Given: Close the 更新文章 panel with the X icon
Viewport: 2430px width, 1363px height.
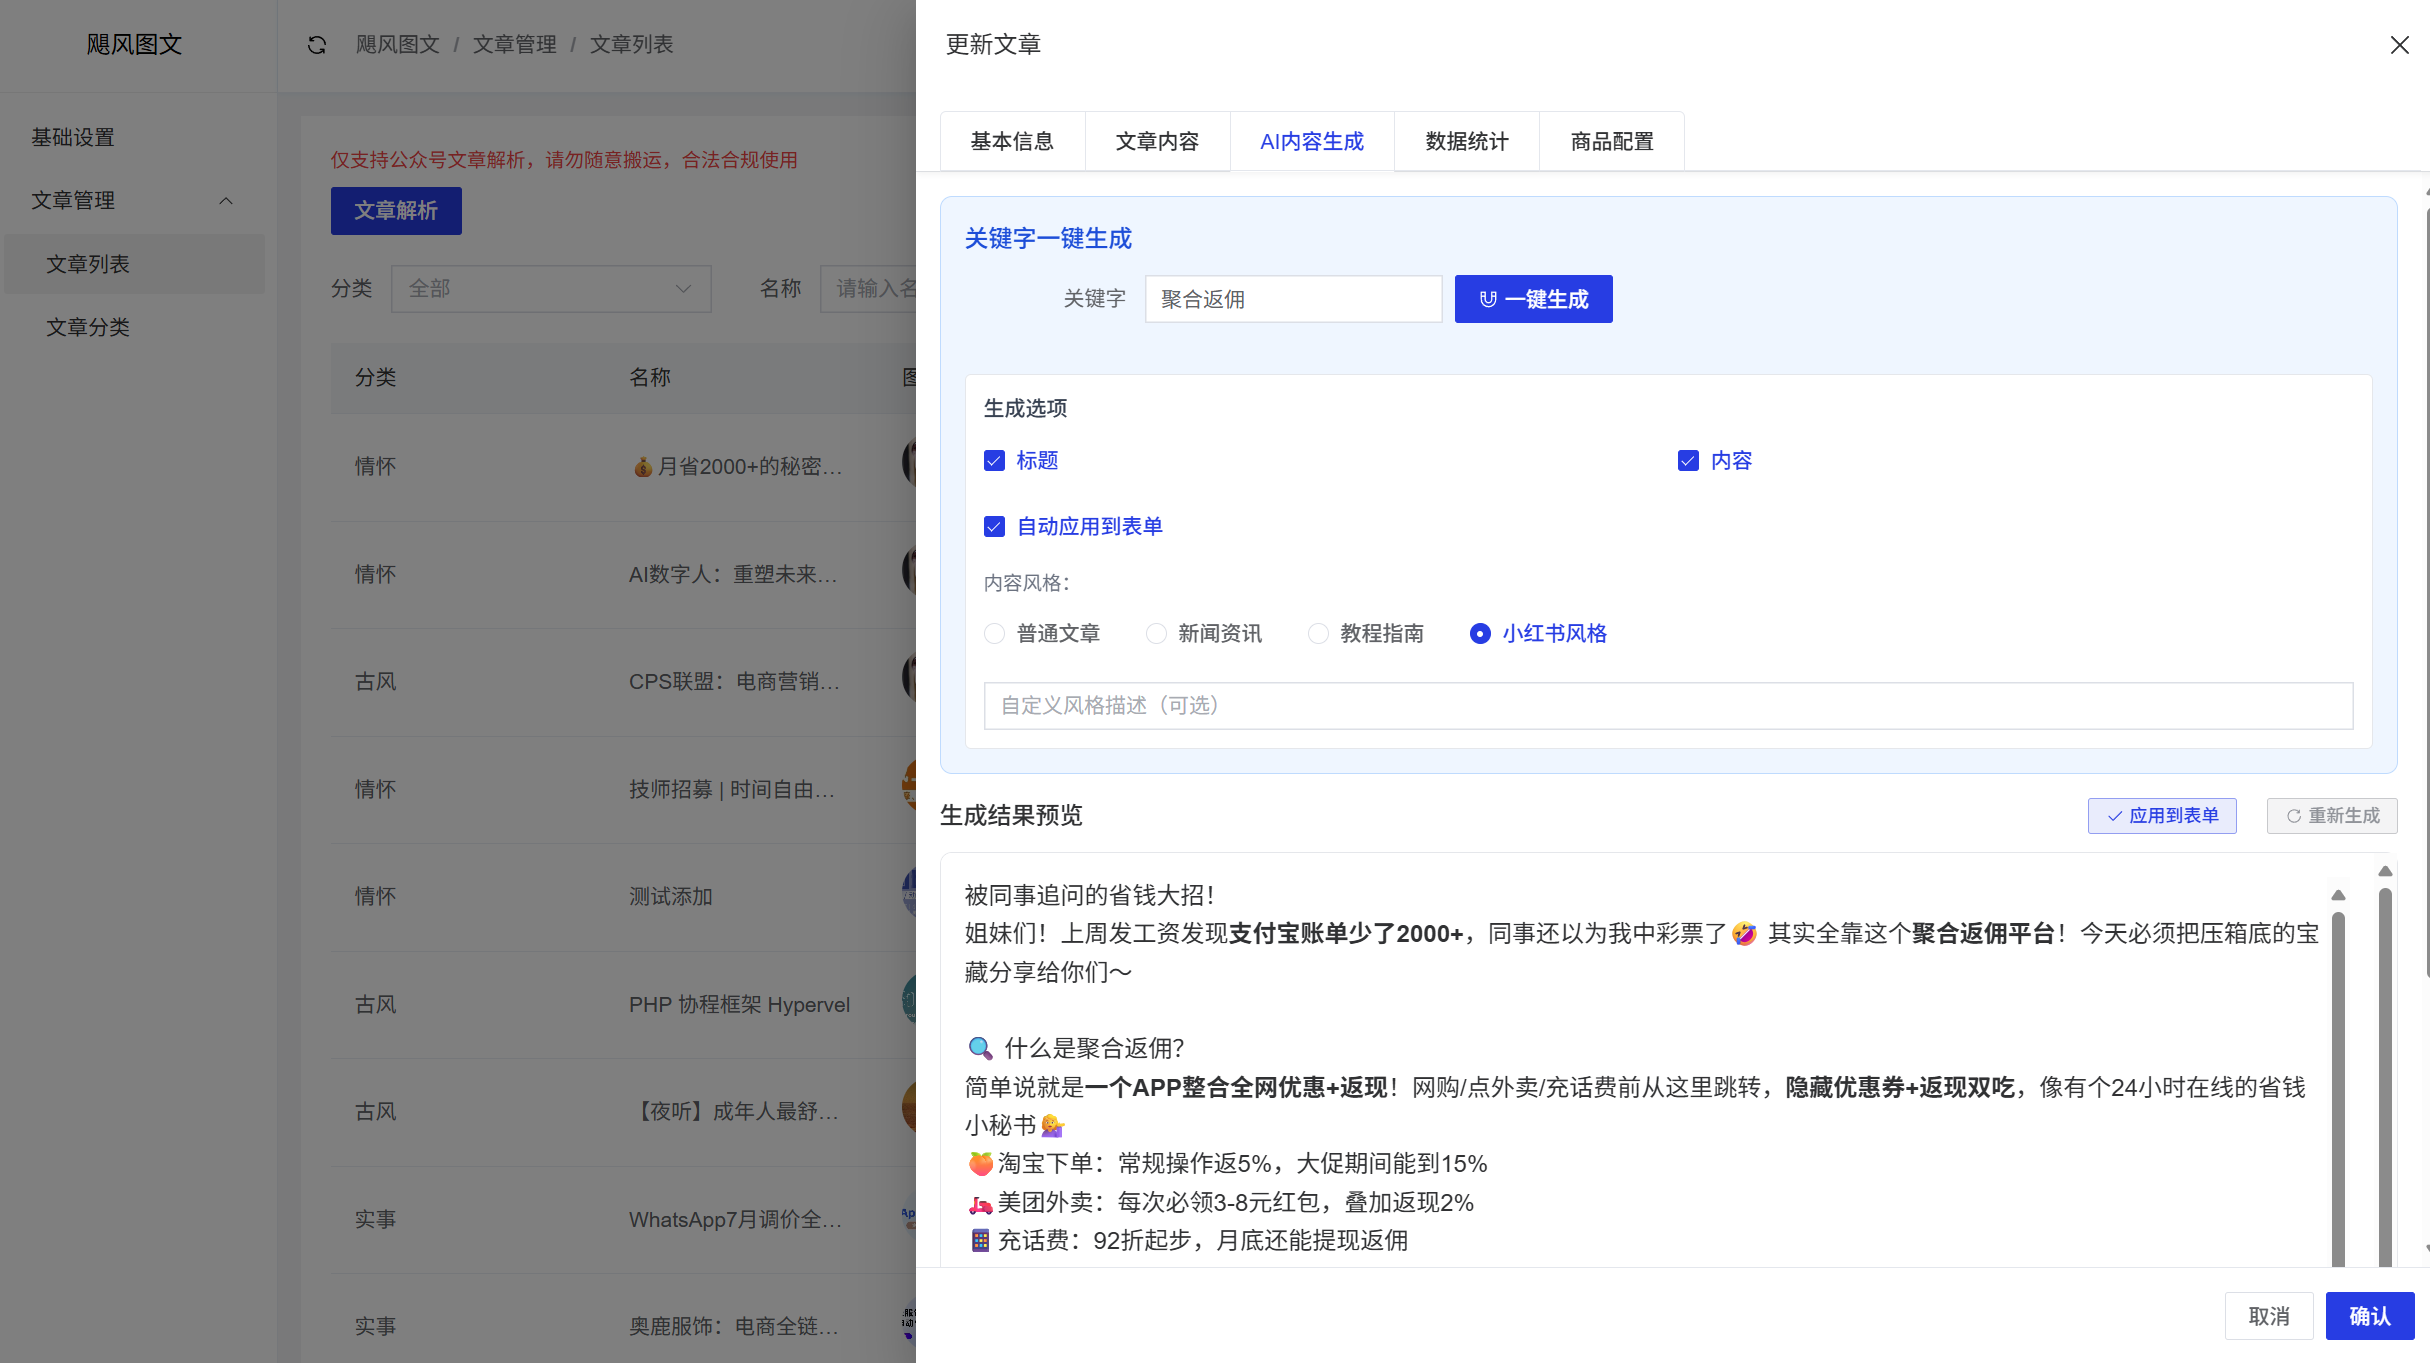Looking at the screenshot, I should 2399,44.
